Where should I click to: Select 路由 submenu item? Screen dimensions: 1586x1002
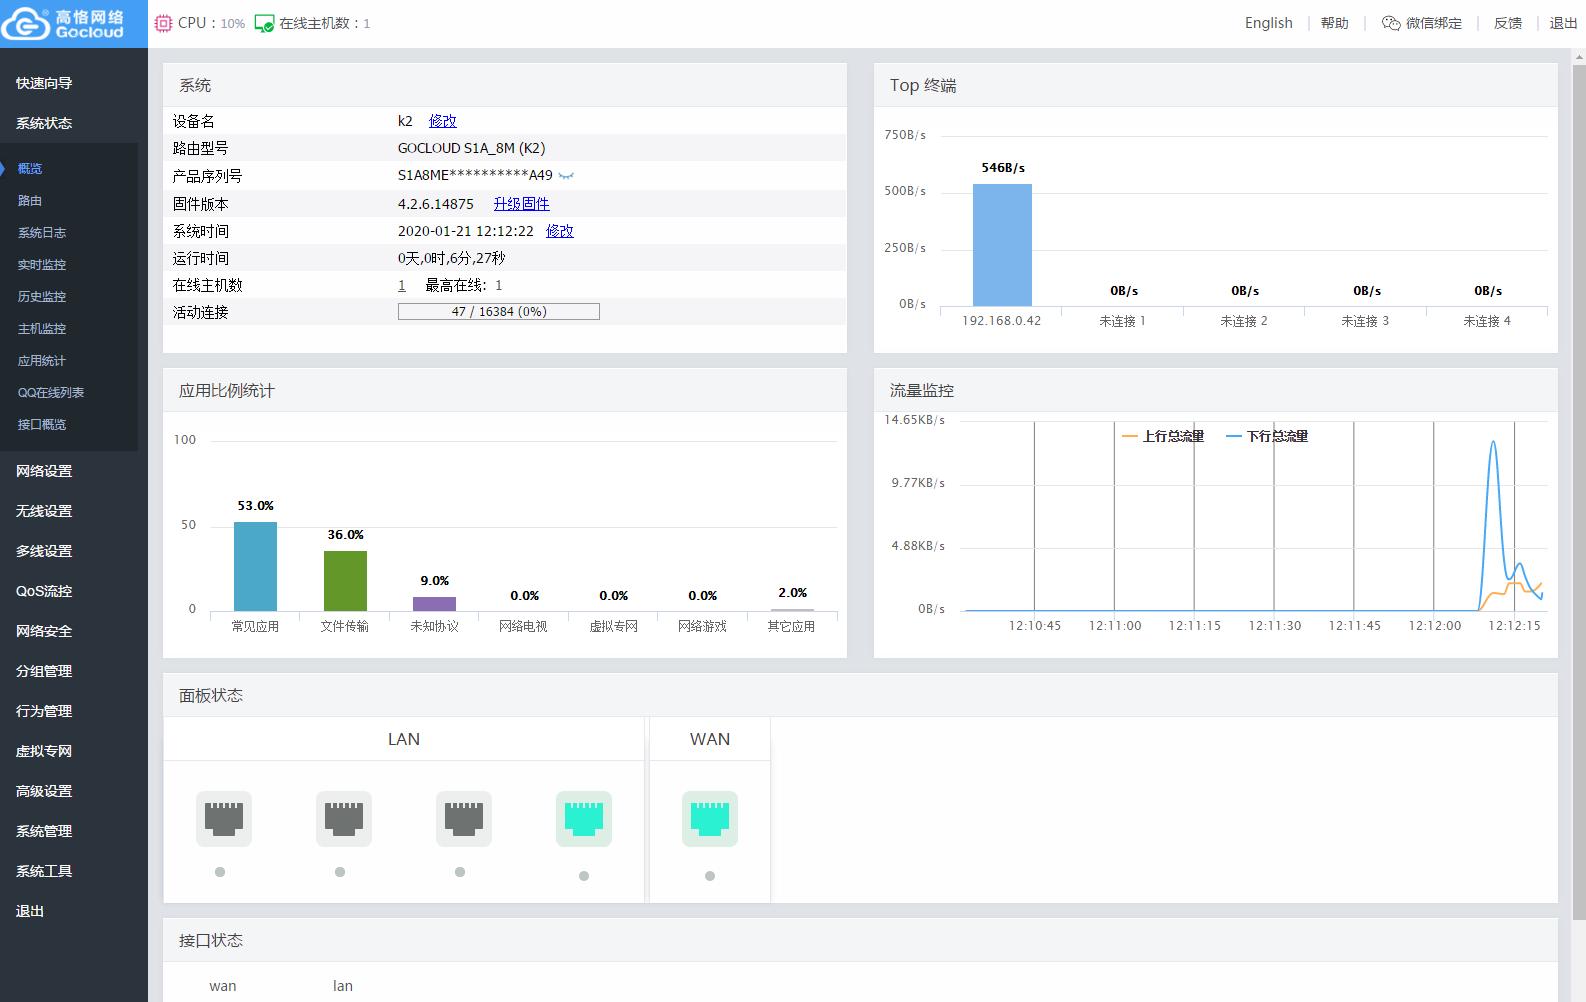click(30, 200)
